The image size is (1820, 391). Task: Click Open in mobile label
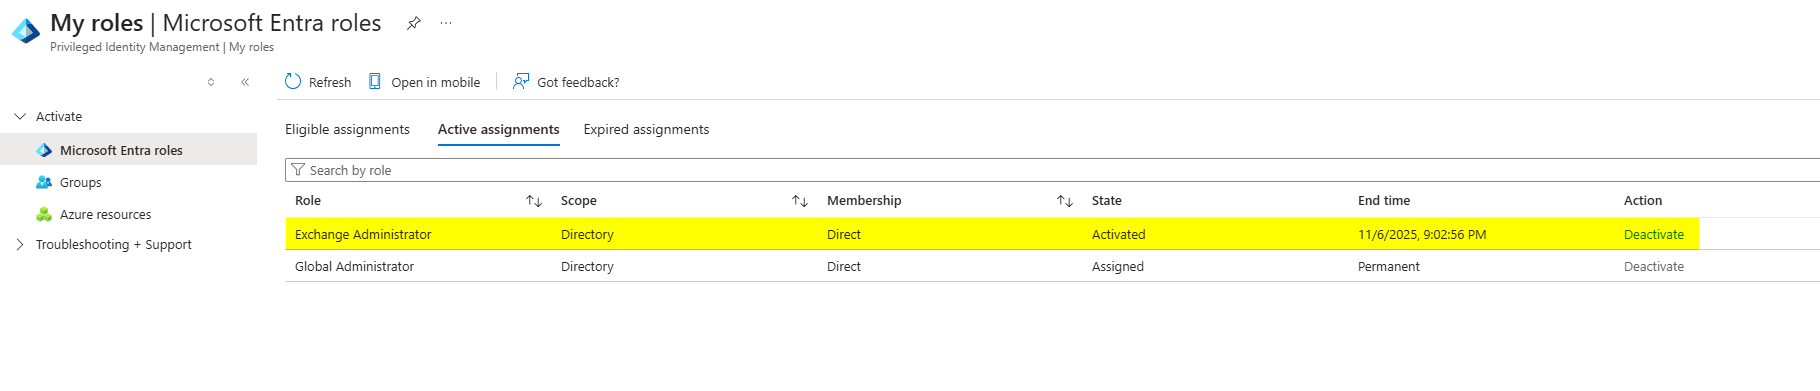point(436,82)
